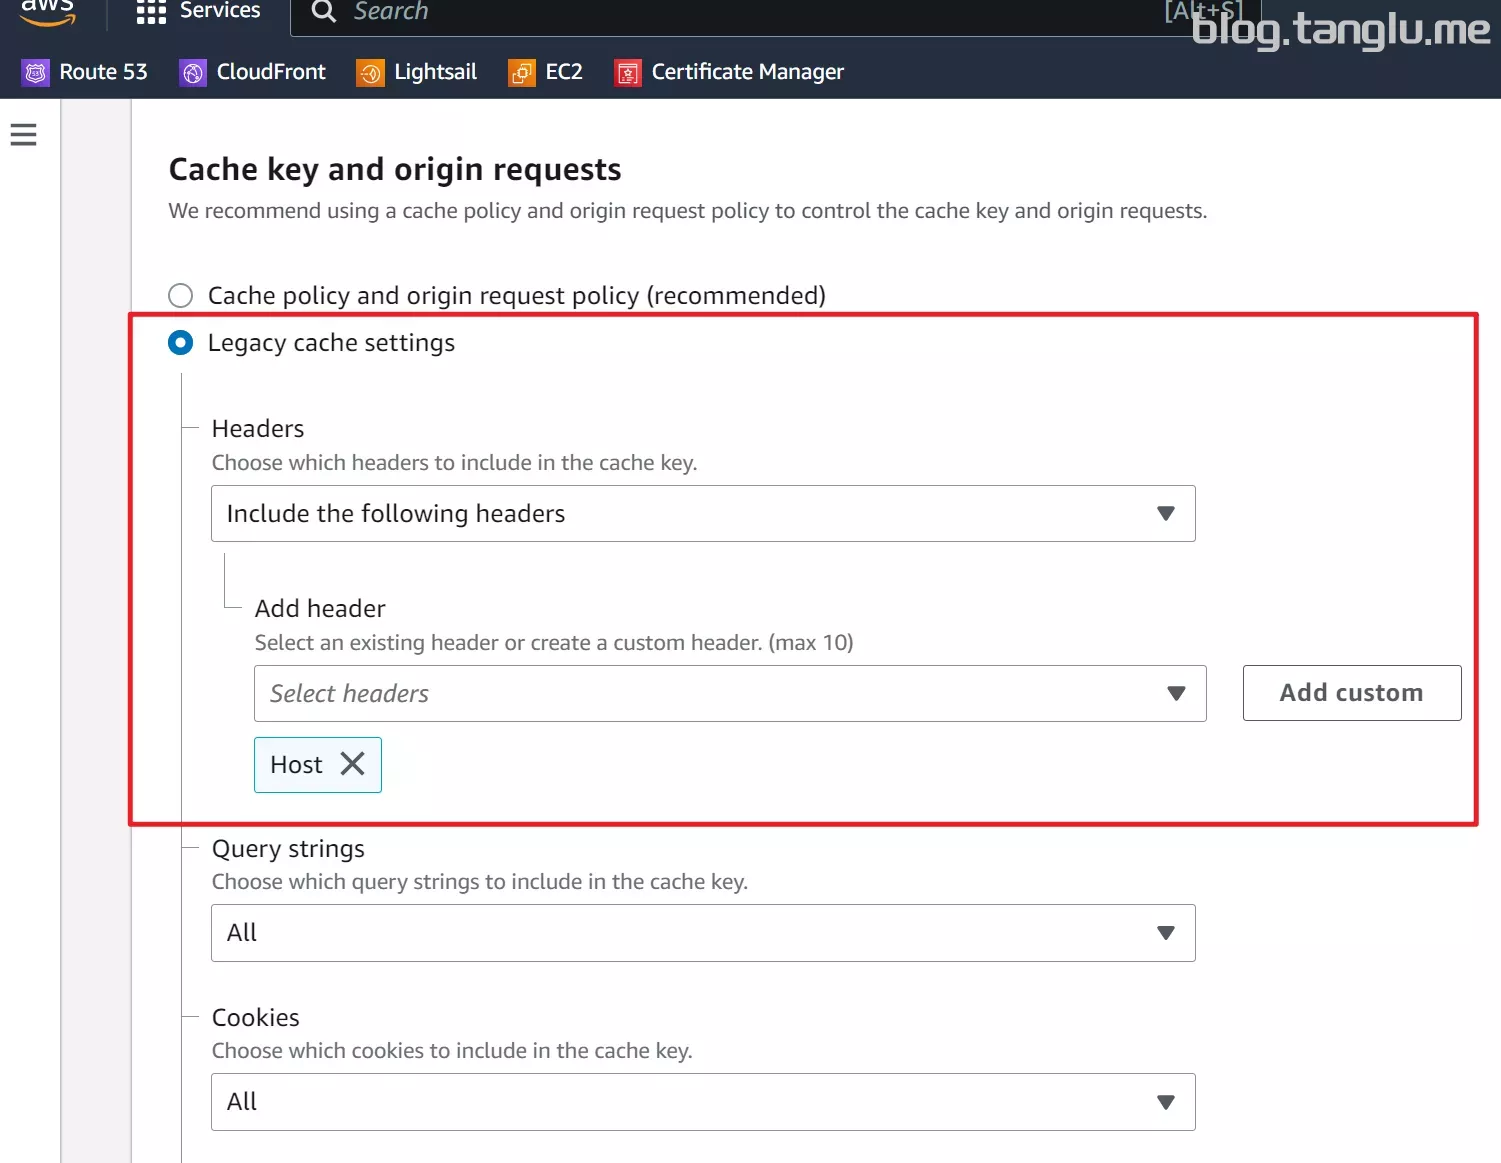The image size is (1501, 1163).
Task: Click the AWS logo
Action: tap(47, 11)
